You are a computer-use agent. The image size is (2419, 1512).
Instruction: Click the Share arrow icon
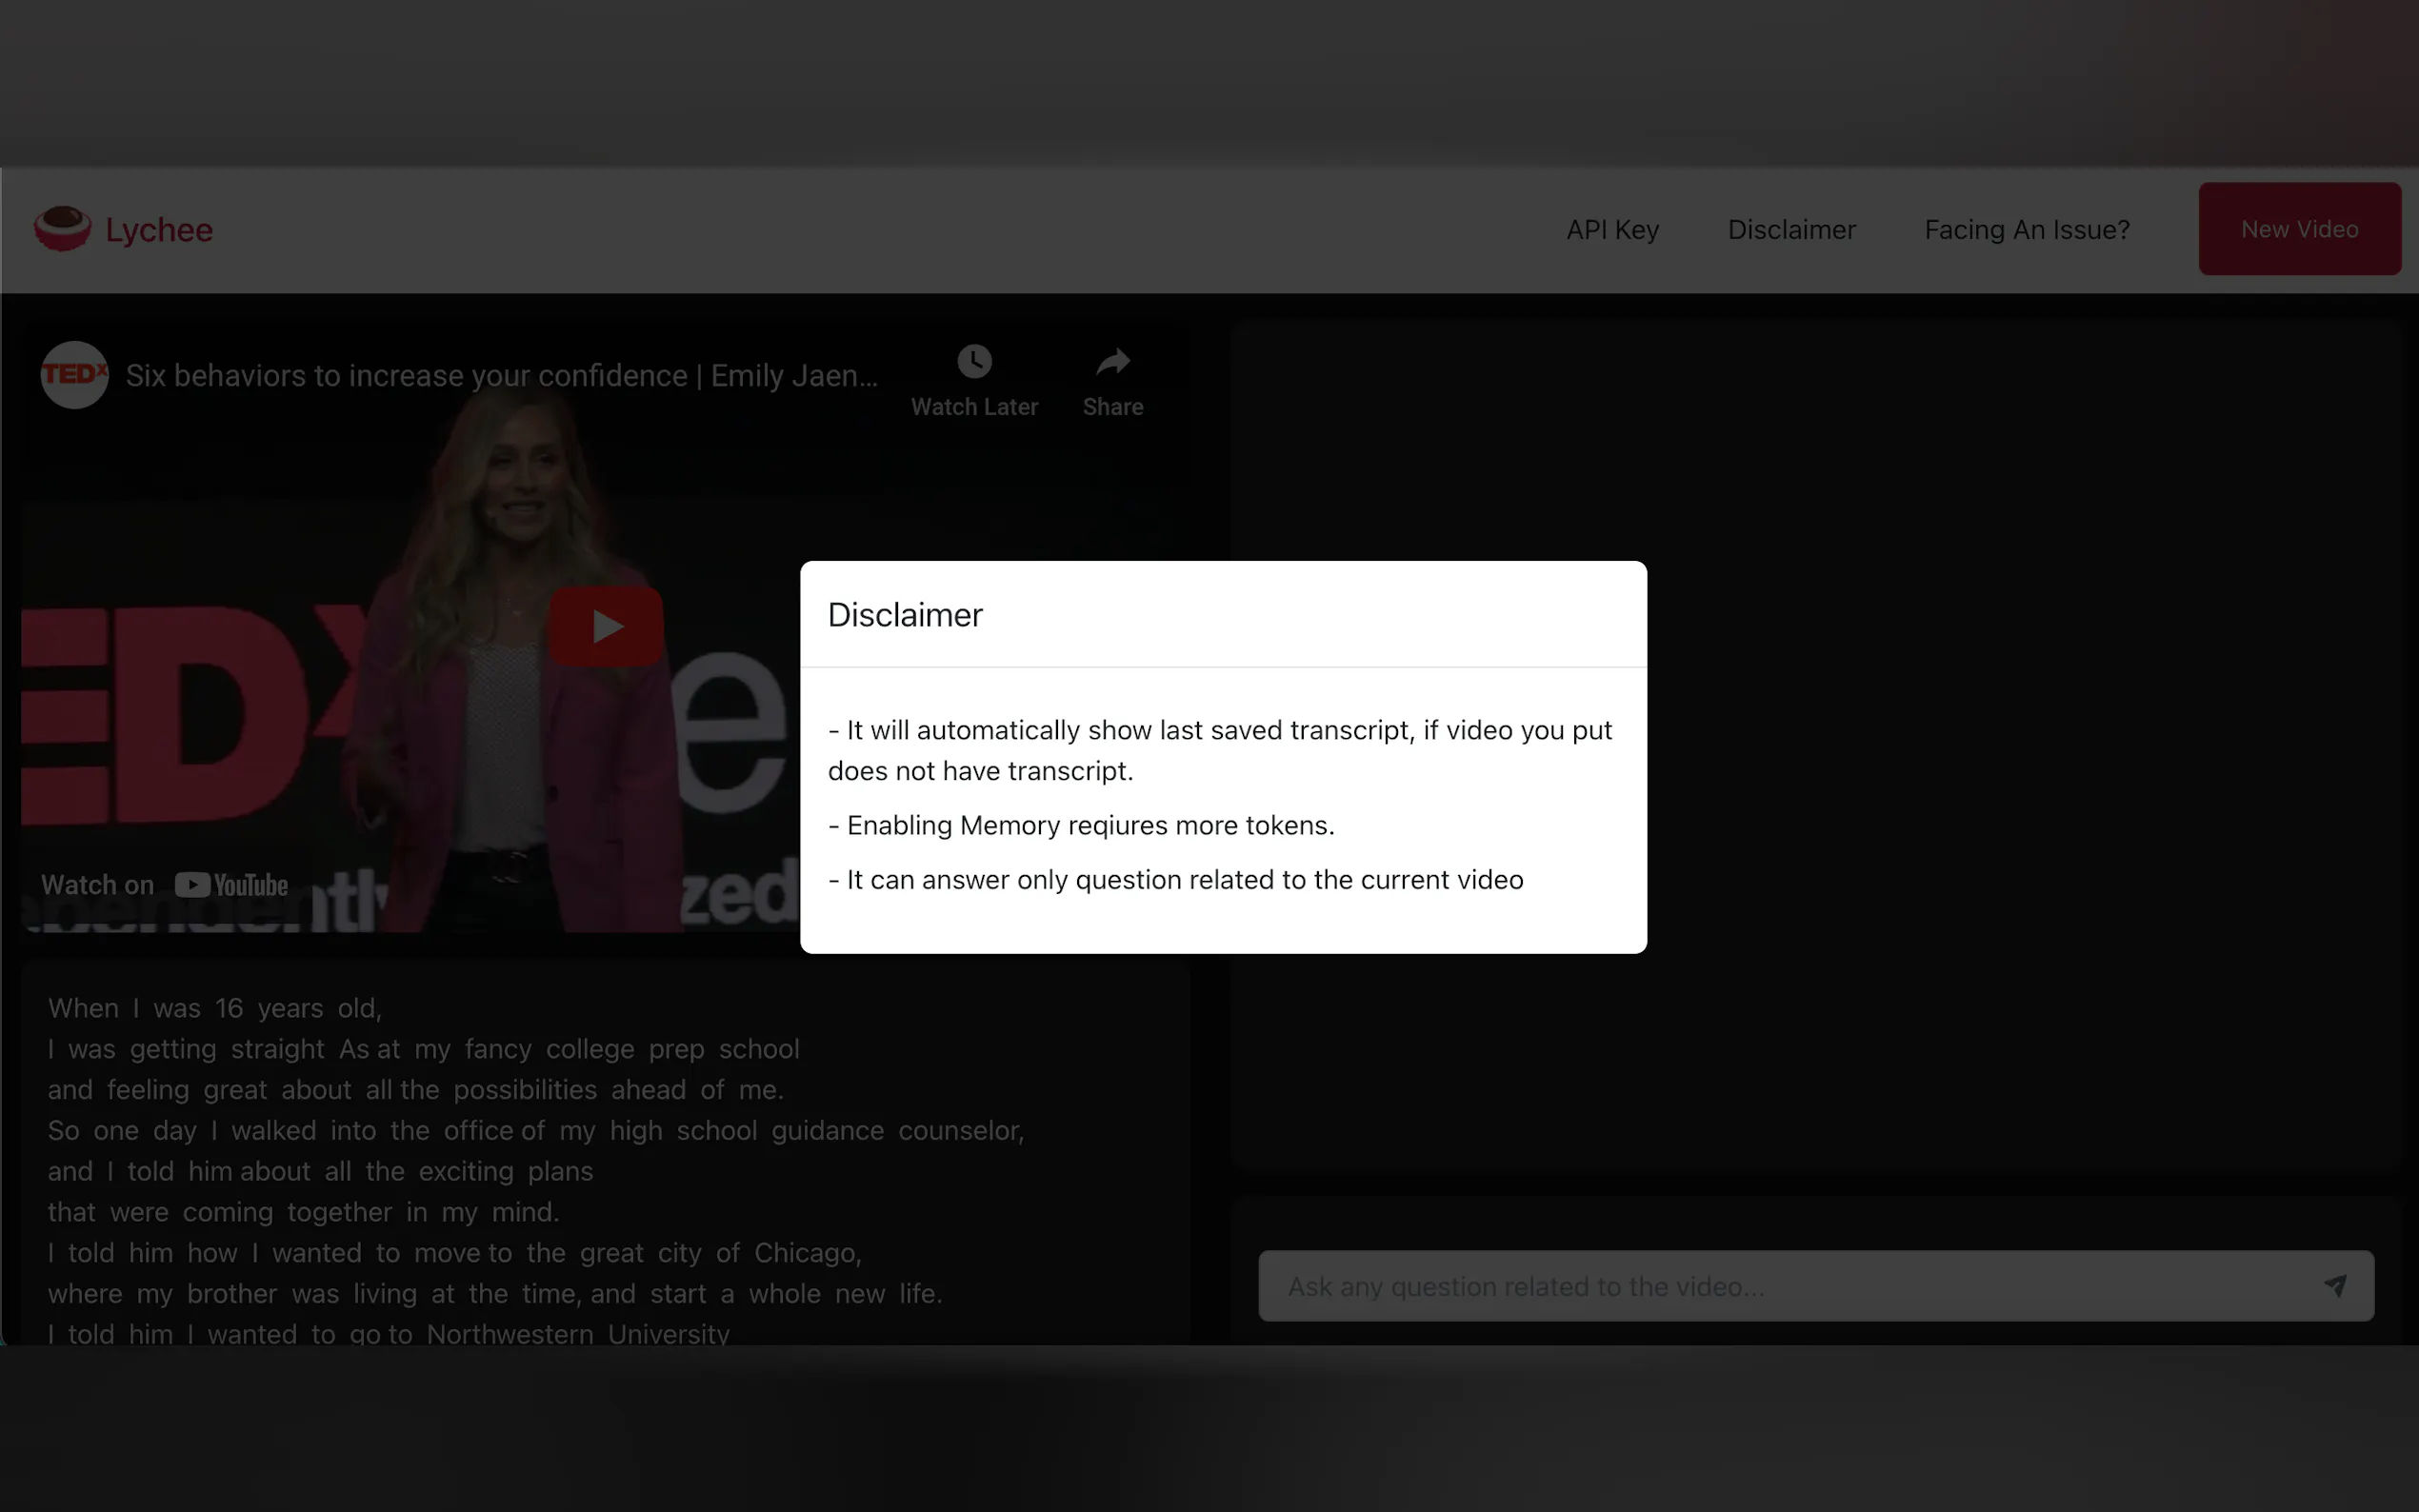[1112, 362]
